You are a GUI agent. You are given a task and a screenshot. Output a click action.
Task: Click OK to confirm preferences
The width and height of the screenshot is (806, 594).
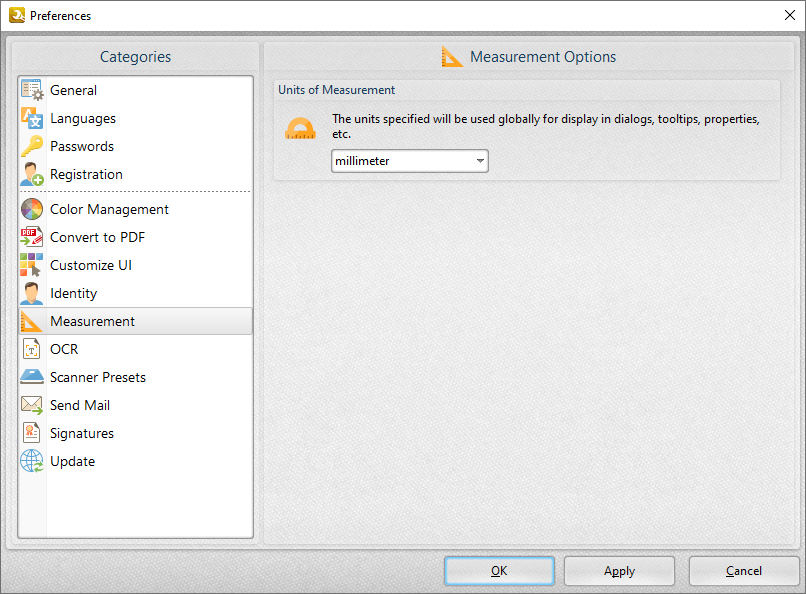[x=499, y=571]
